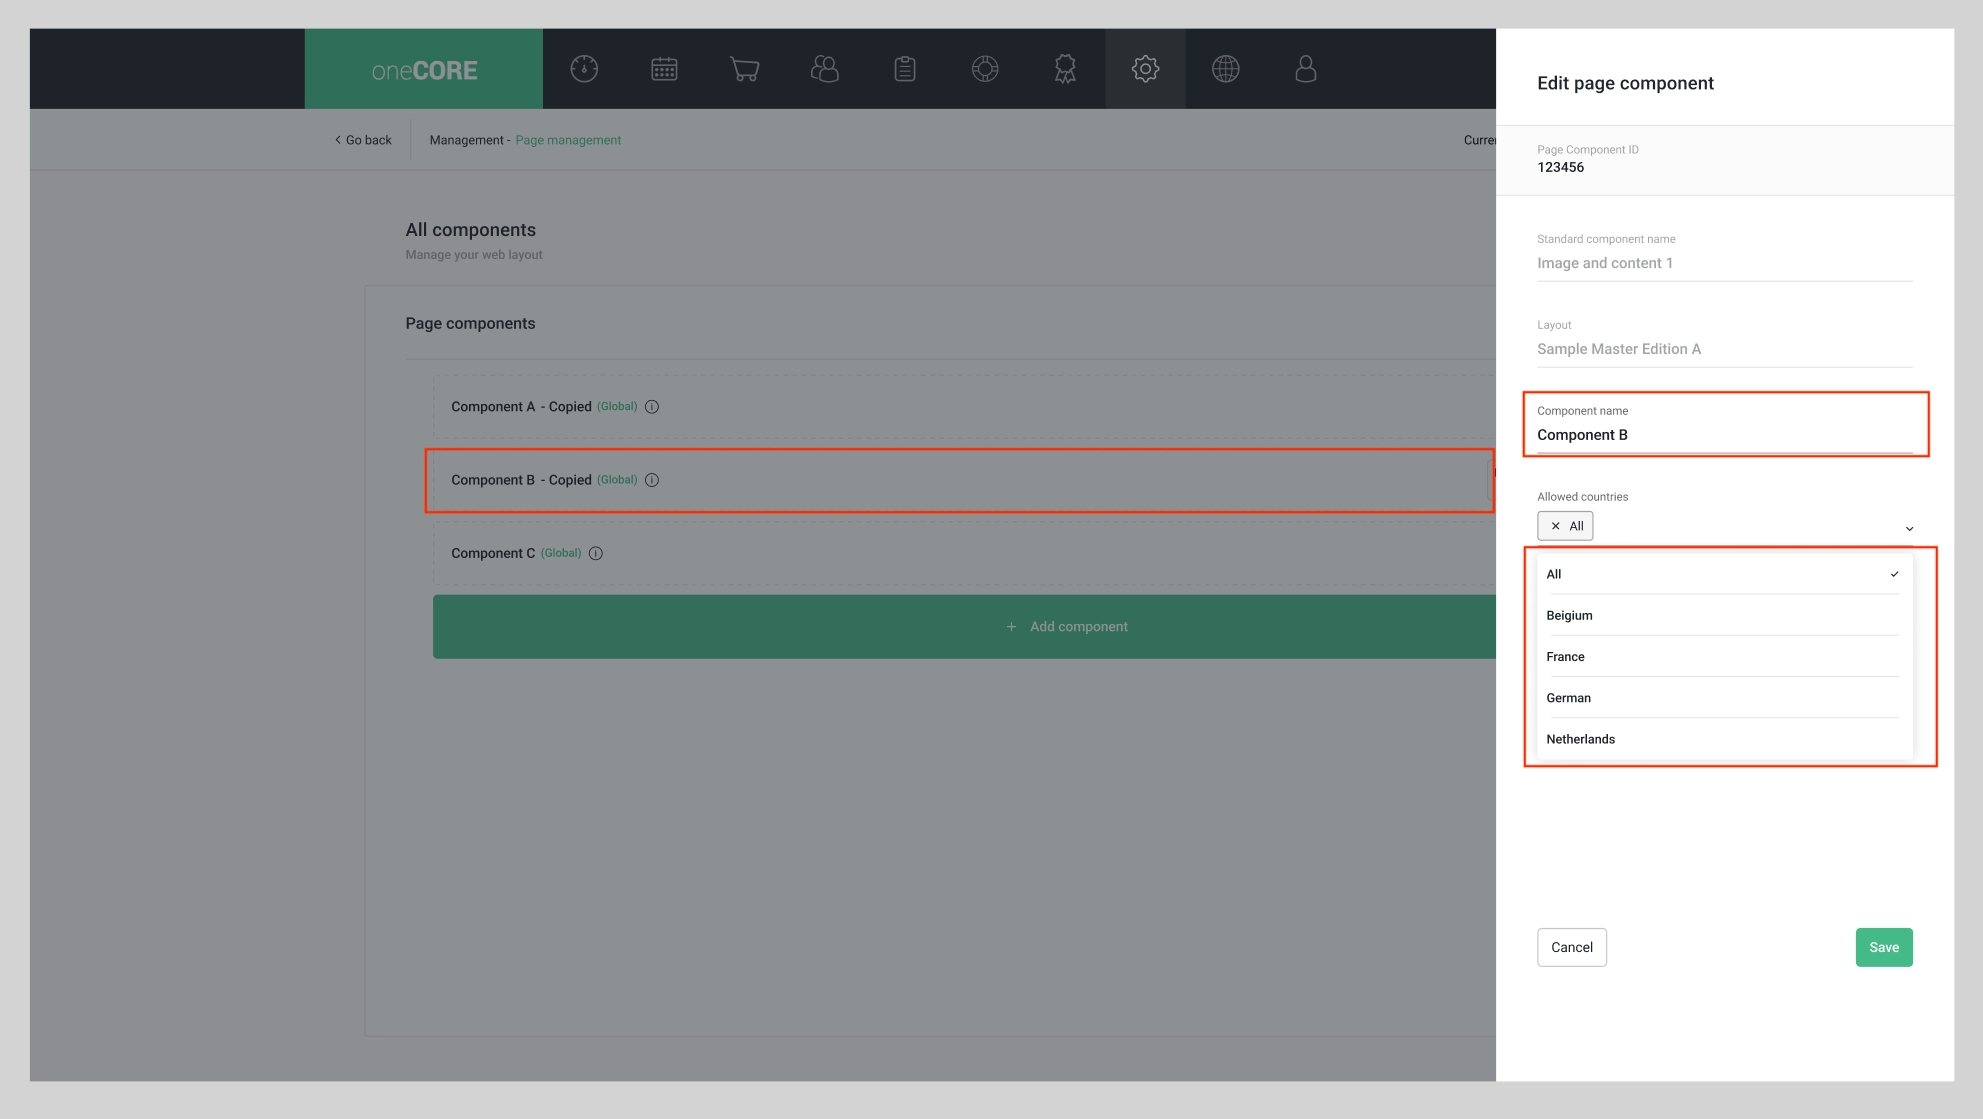This screenshot has width=1983, height=1119.
Task: Open the Page management breadcrumb link
Action: tap(568, 140)
